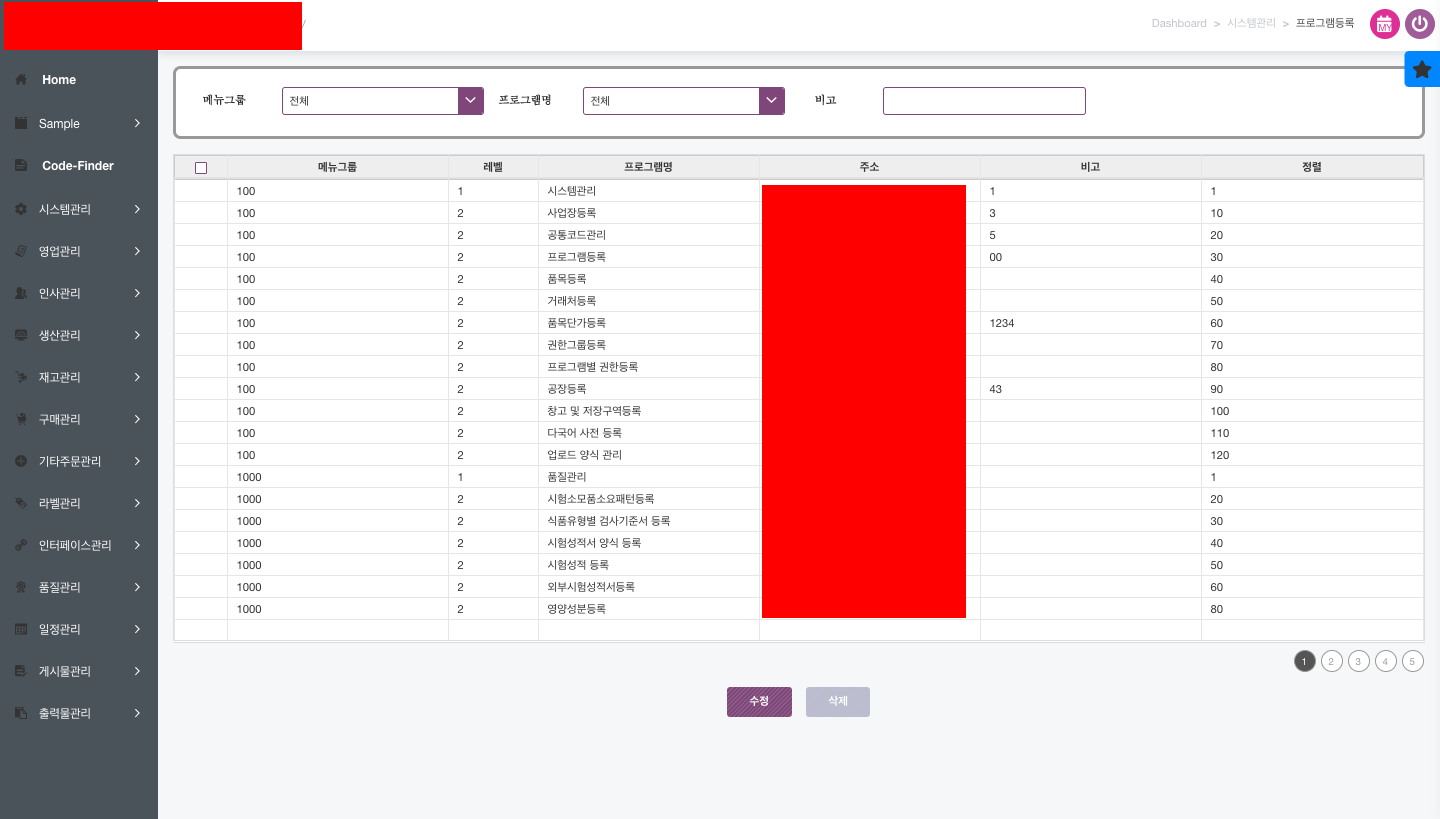The image size is (1440, 819).
Task: Click the 수정 button
Action: coord(759,702)
